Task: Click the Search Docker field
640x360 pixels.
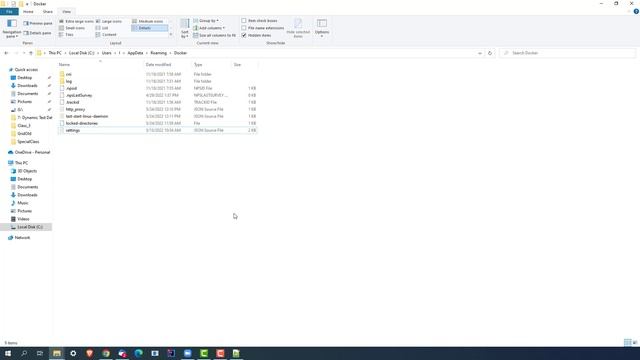Action: point(567,53)
